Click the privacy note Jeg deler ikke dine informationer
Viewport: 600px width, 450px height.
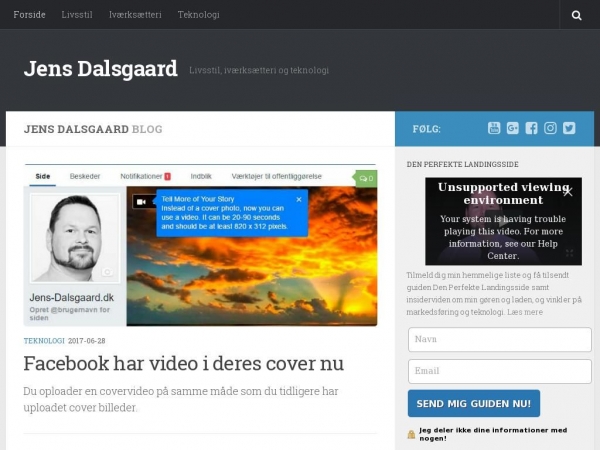point(493,434)
